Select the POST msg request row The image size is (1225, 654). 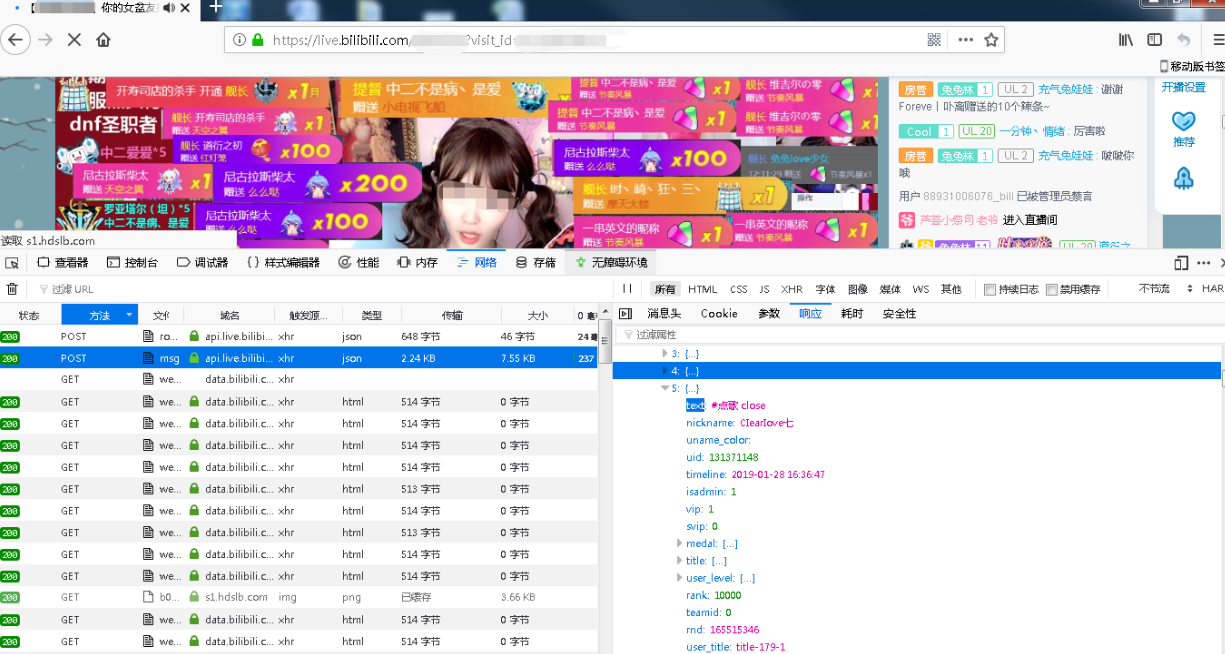(299, 358)
